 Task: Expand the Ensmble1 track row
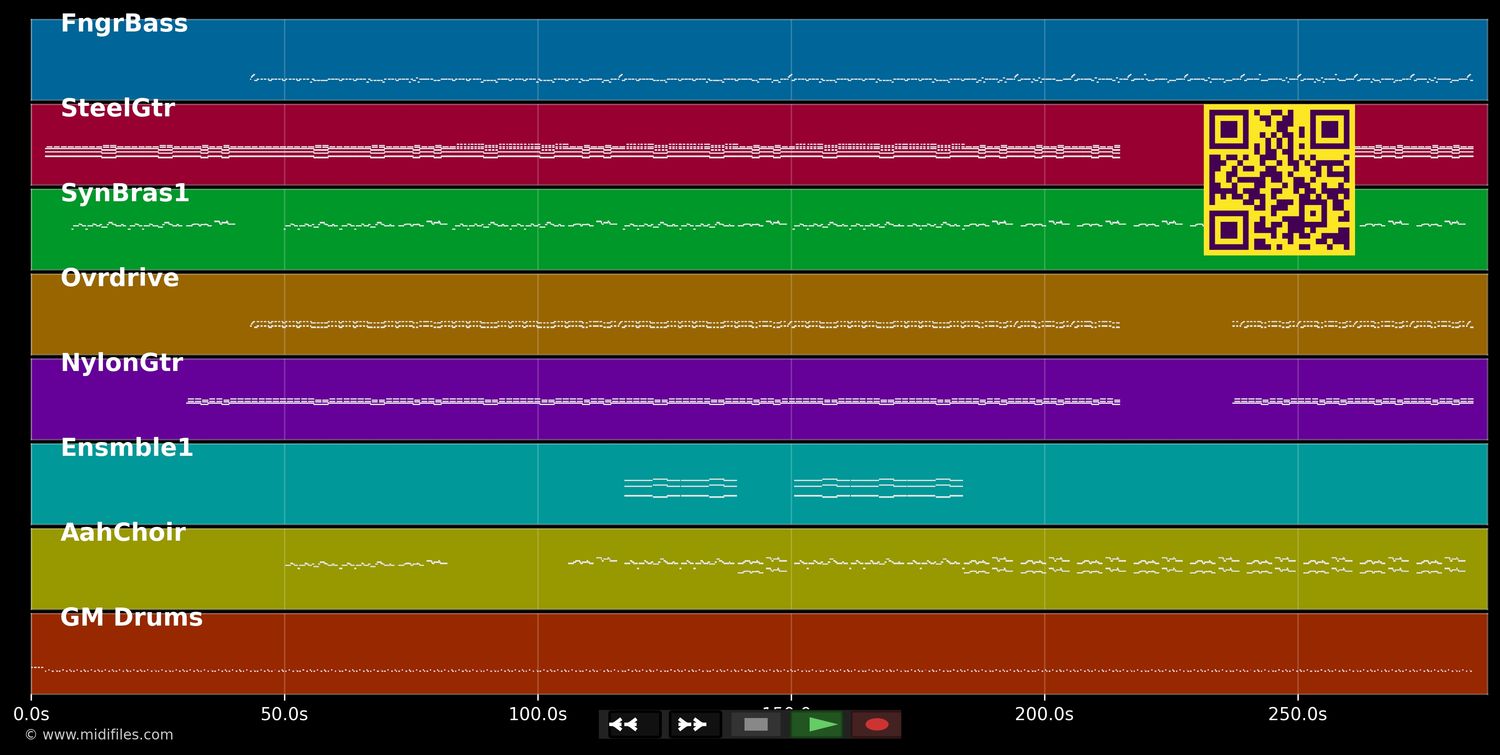coord(126,447)
